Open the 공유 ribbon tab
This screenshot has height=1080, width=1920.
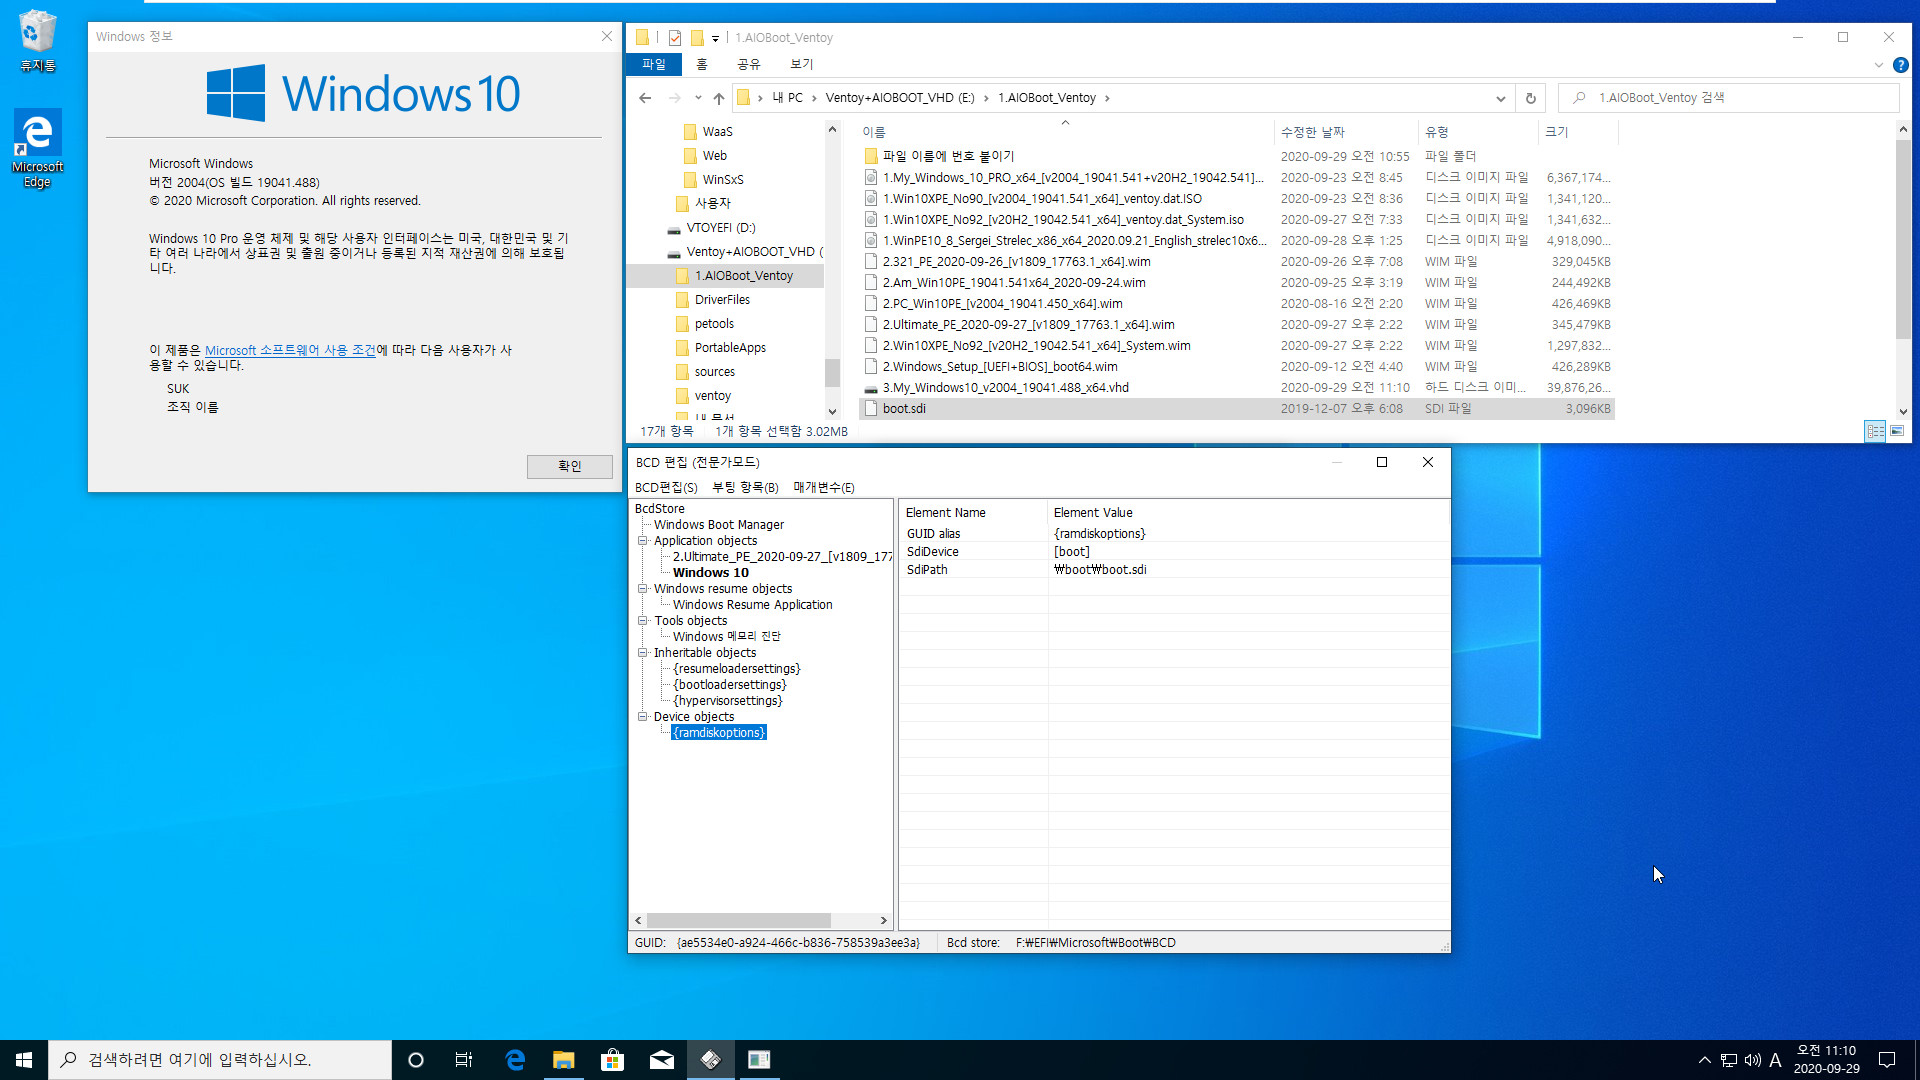pyautogui.click(x=749, y=64)
